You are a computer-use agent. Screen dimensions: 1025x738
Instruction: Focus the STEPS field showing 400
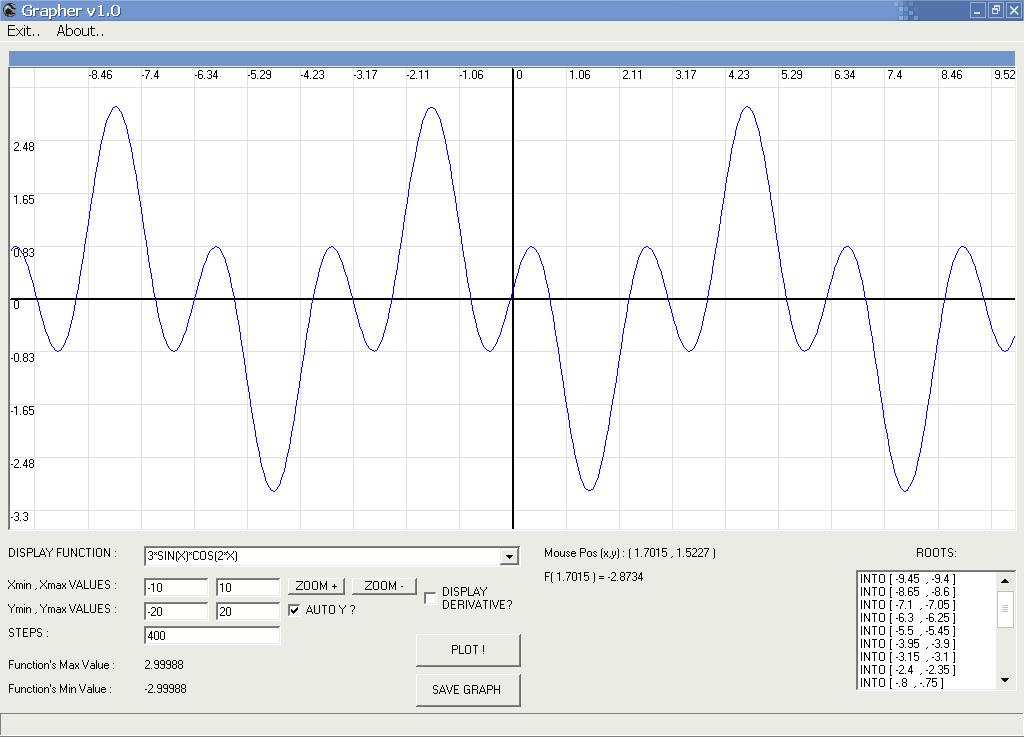(x=212, y=635)
